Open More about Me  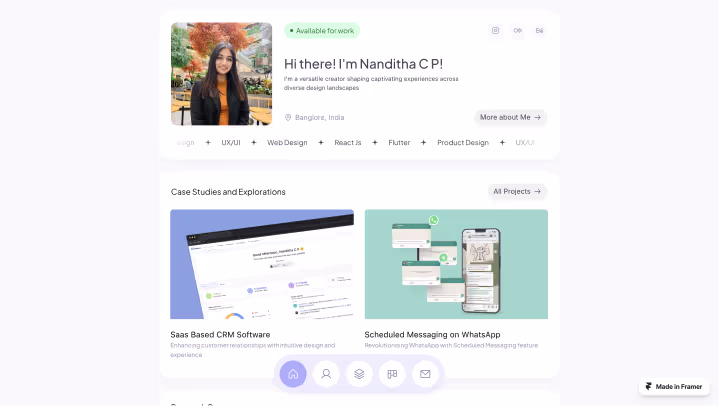coord(510,117)
